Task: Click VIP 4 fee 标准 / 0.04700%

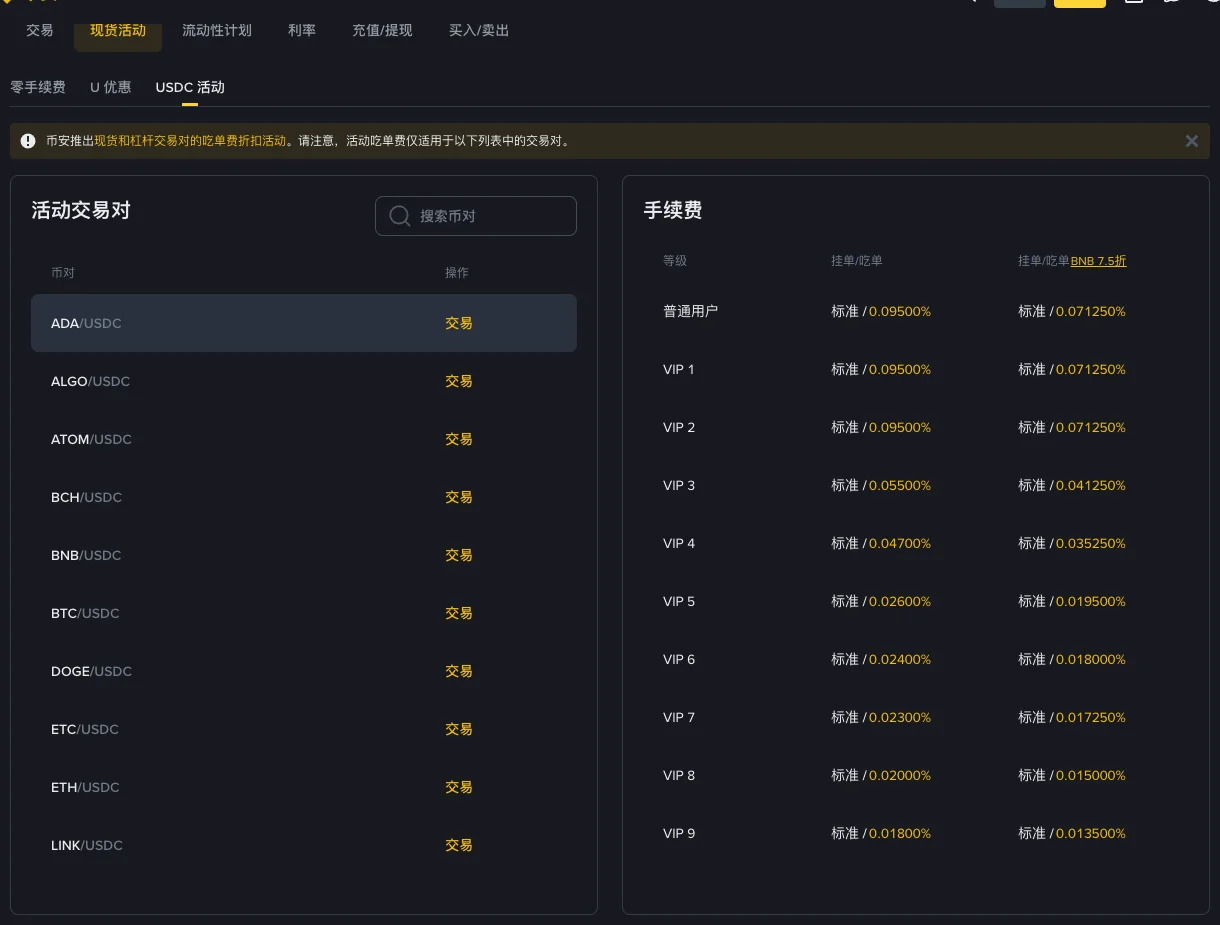Action: pyautogui.click(x=881, y=543)
